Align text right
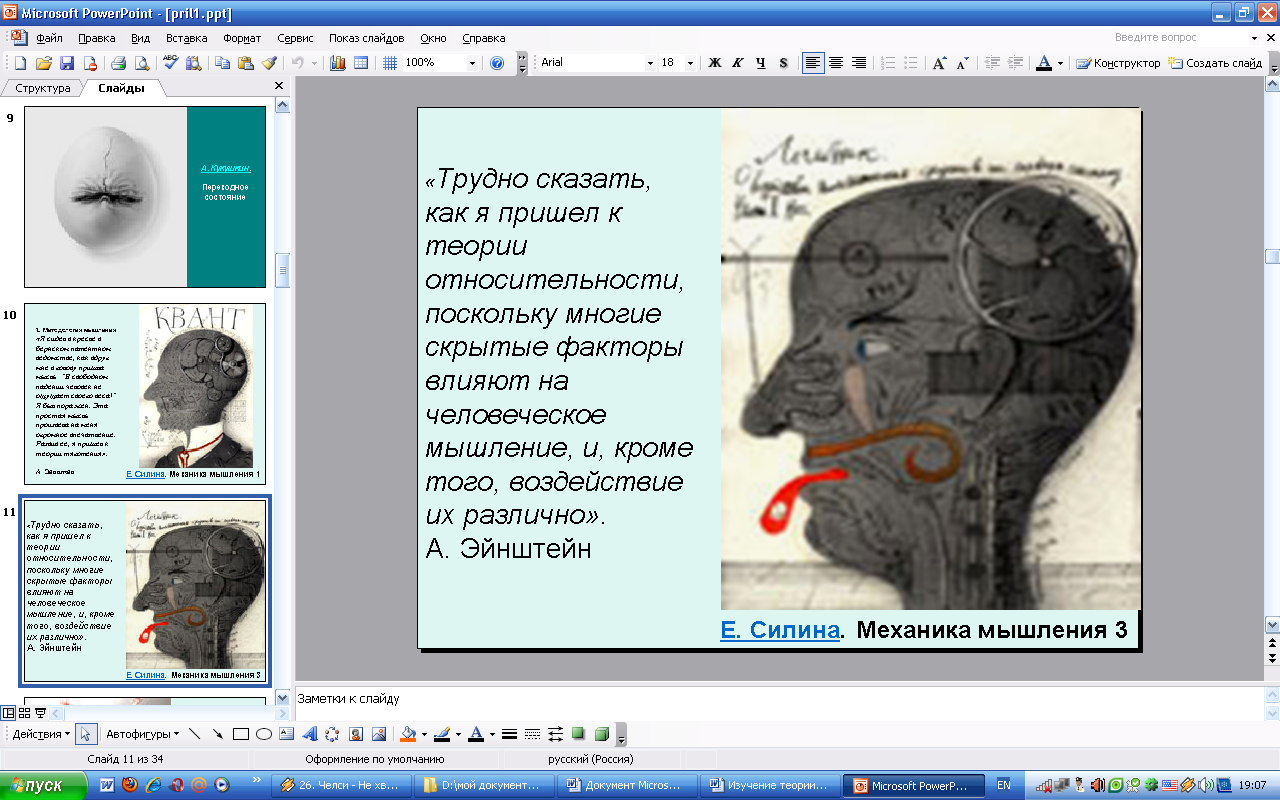The height and width of the screenshot is (800, 1280). 859,63
